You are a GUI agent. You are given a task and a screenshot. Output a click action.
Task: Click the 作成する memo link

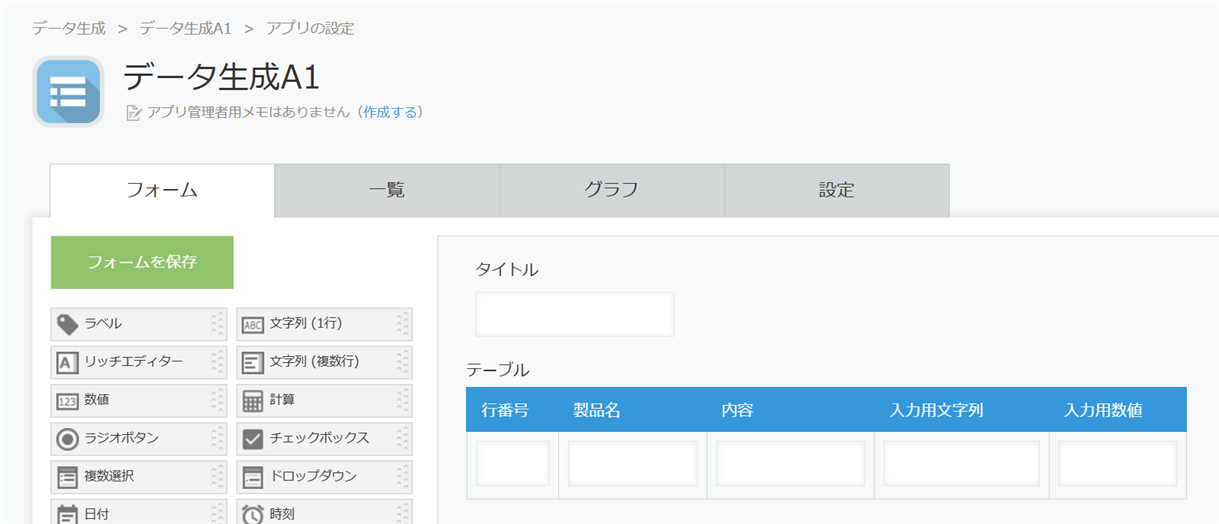(389, 112)
